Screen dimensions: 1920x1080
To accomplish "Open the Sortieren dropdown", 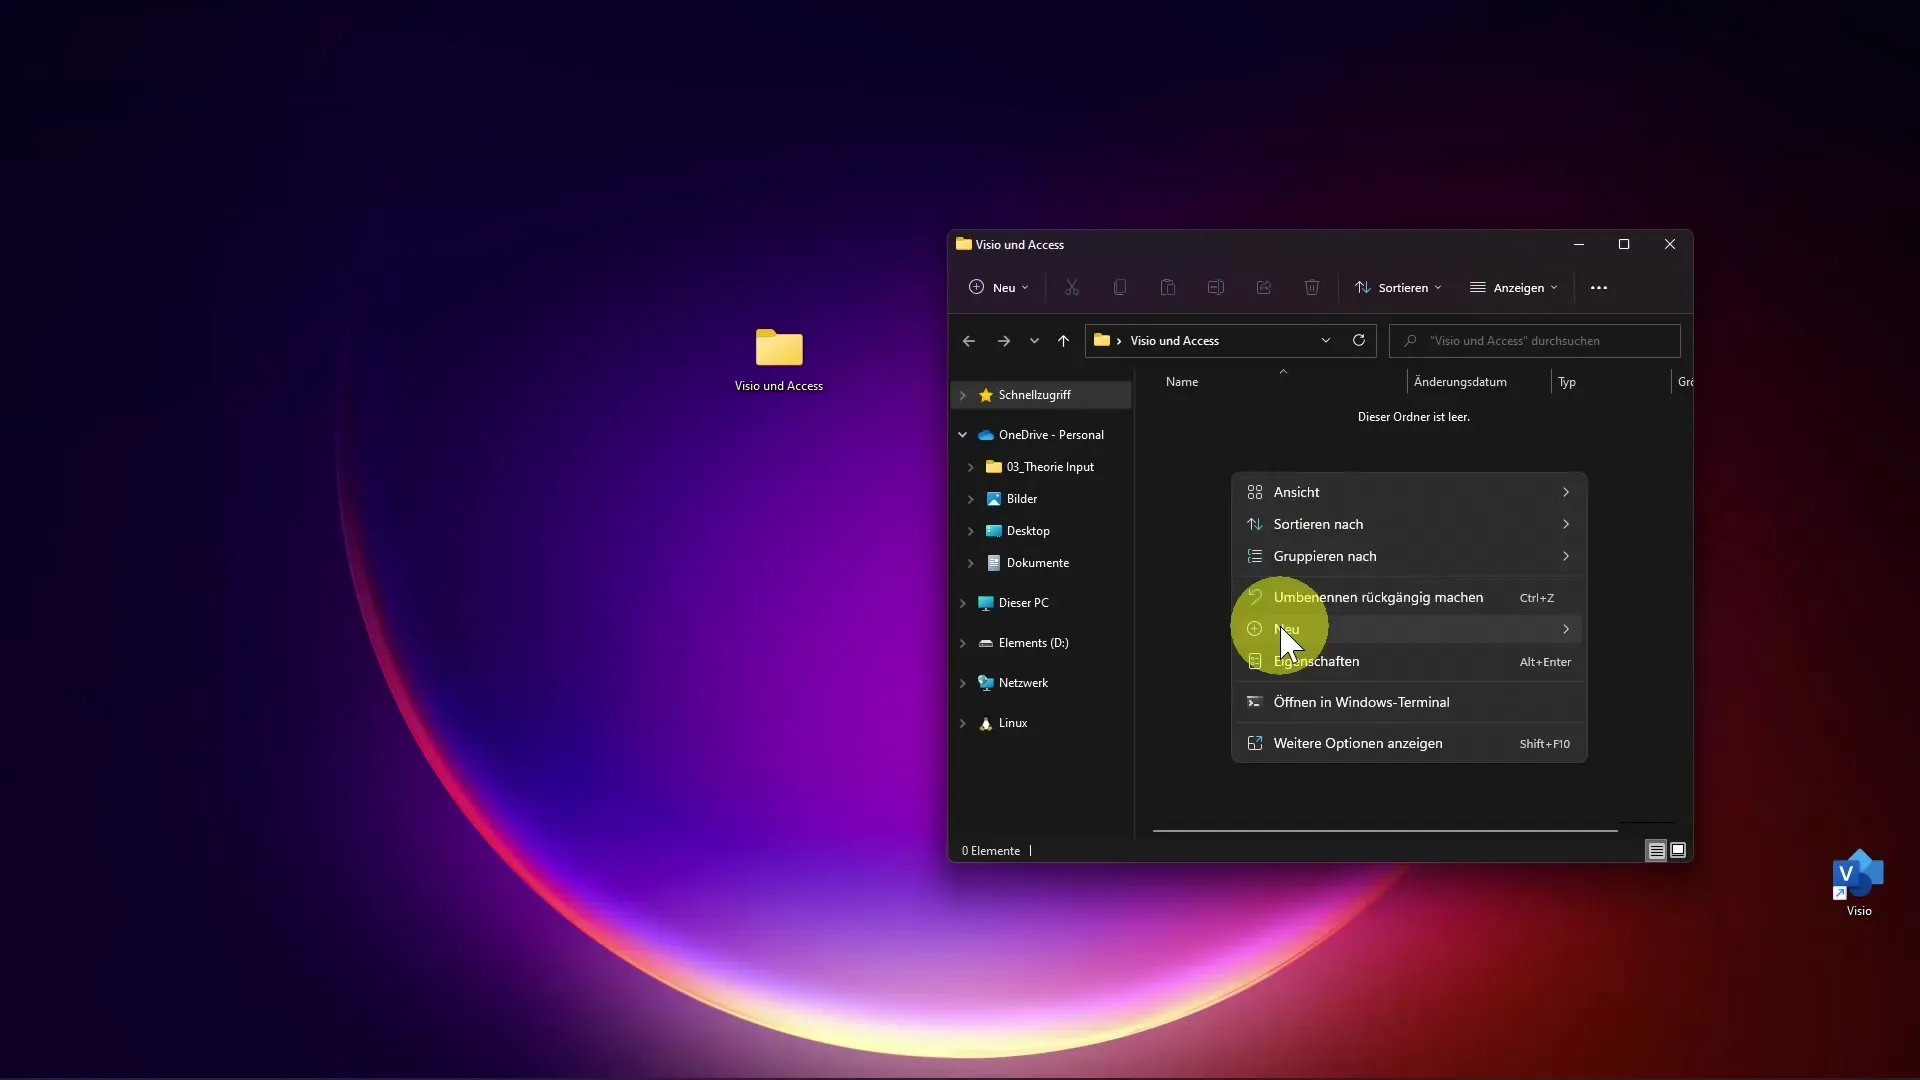I will pyautogui.click(x=1398, y=288).
